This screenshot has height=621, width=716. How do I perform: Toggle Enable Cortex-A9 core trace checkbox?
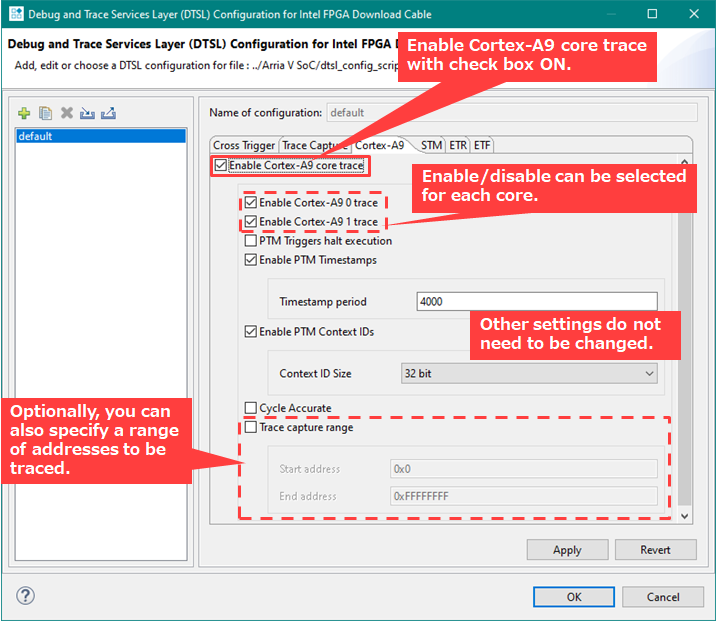pyautogui.click(x=221, y=166)
